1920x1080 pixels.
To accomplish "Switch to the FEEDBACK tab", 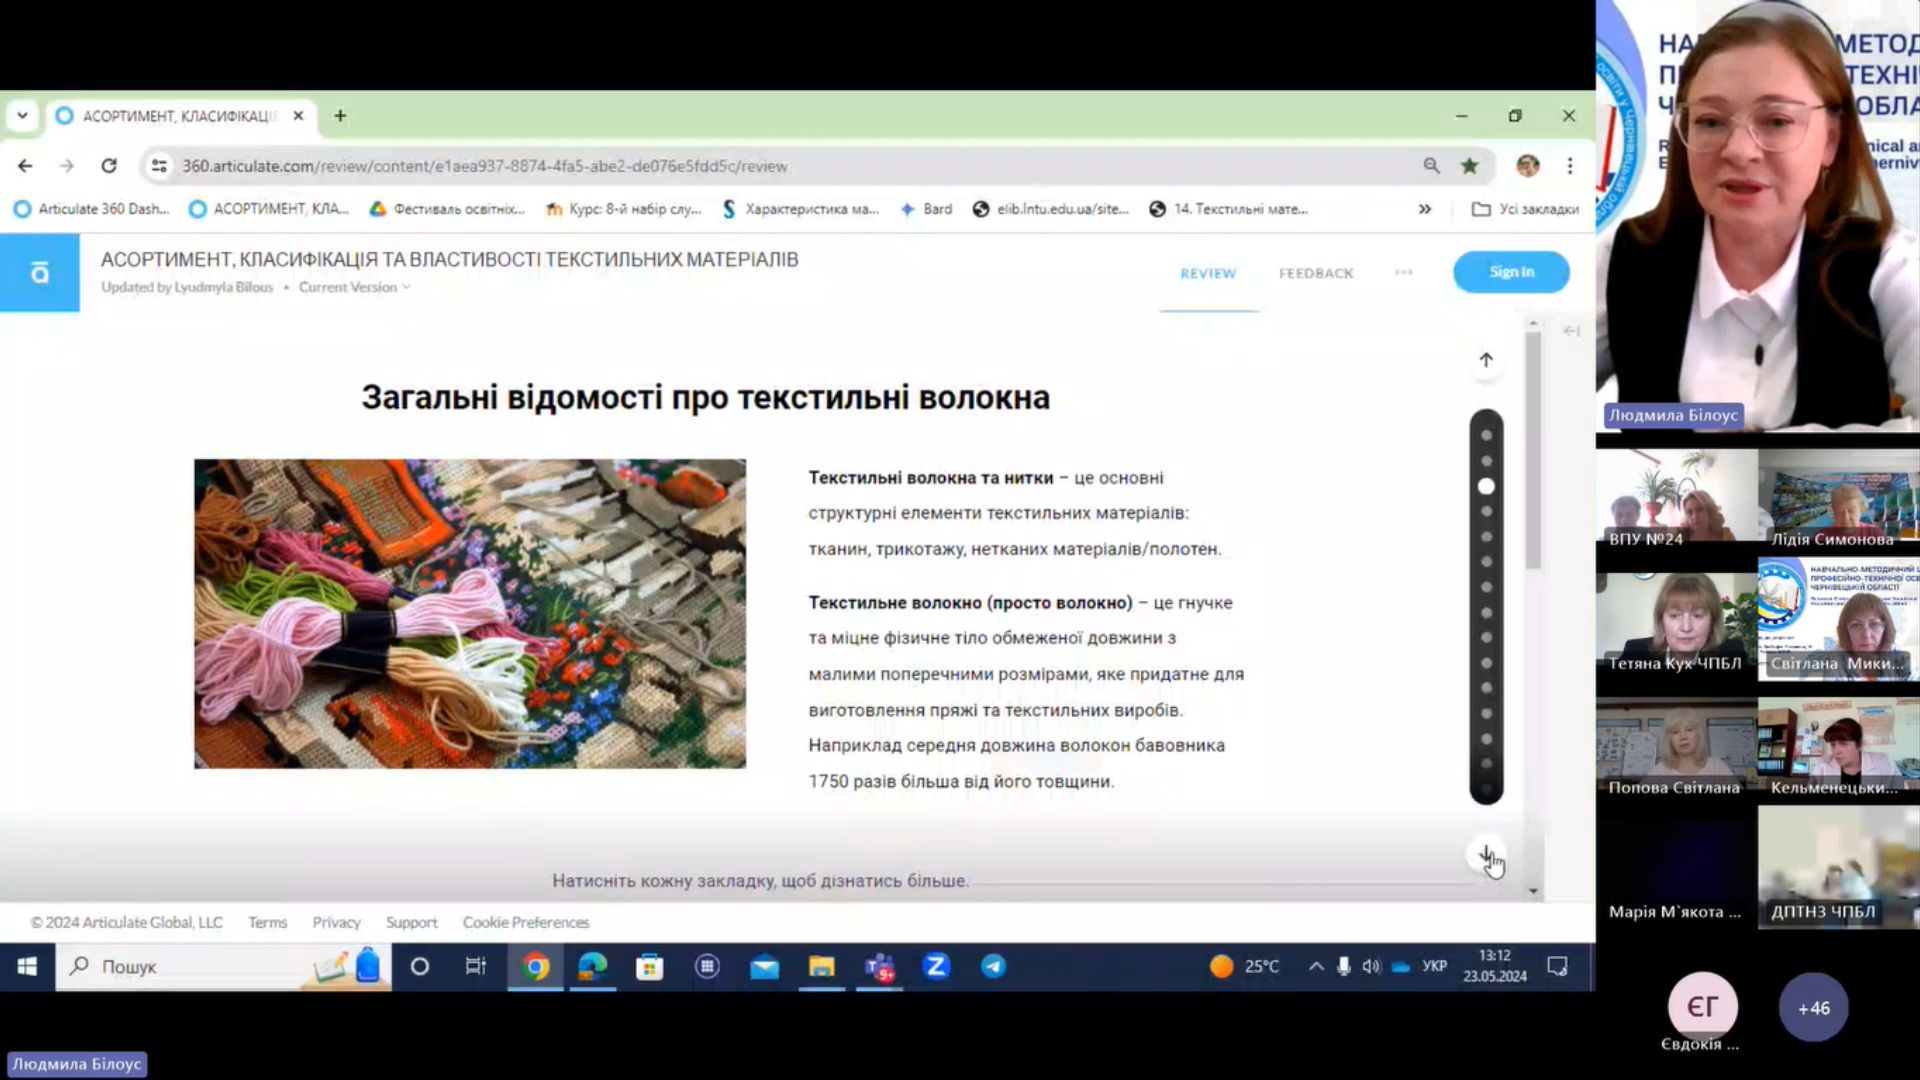I will (x=1315, y=273).
